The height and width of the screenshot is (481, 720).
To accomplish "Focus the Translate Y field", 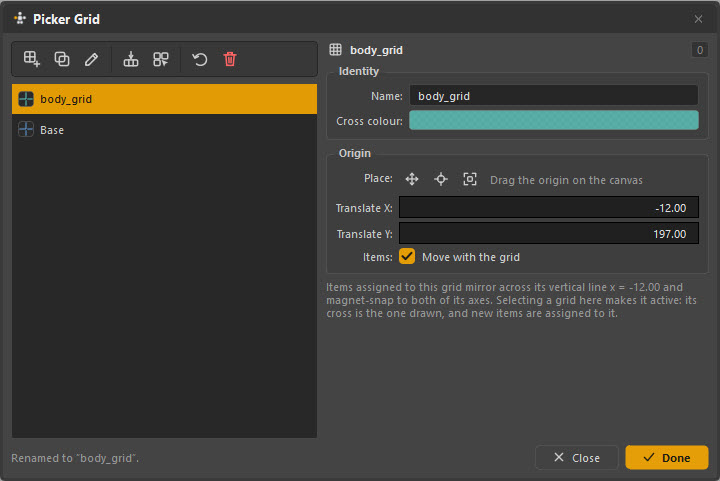I will tap(549, 234).
